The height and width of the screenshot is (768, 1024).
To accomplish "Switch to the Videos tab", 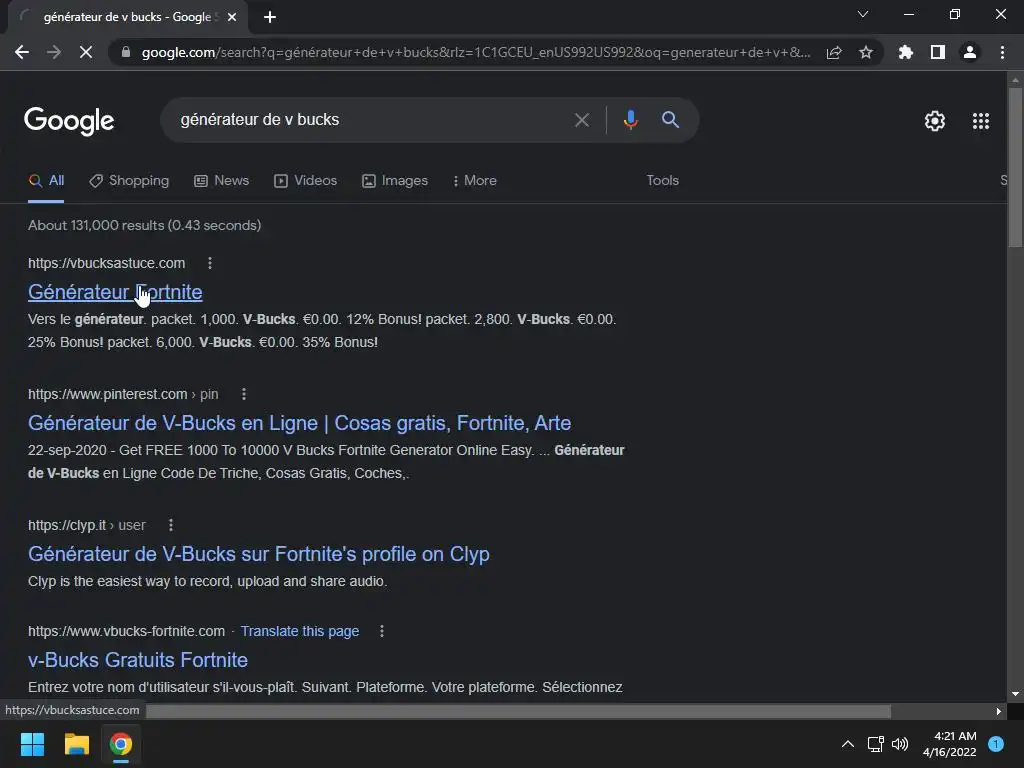I will coord(306,181).
